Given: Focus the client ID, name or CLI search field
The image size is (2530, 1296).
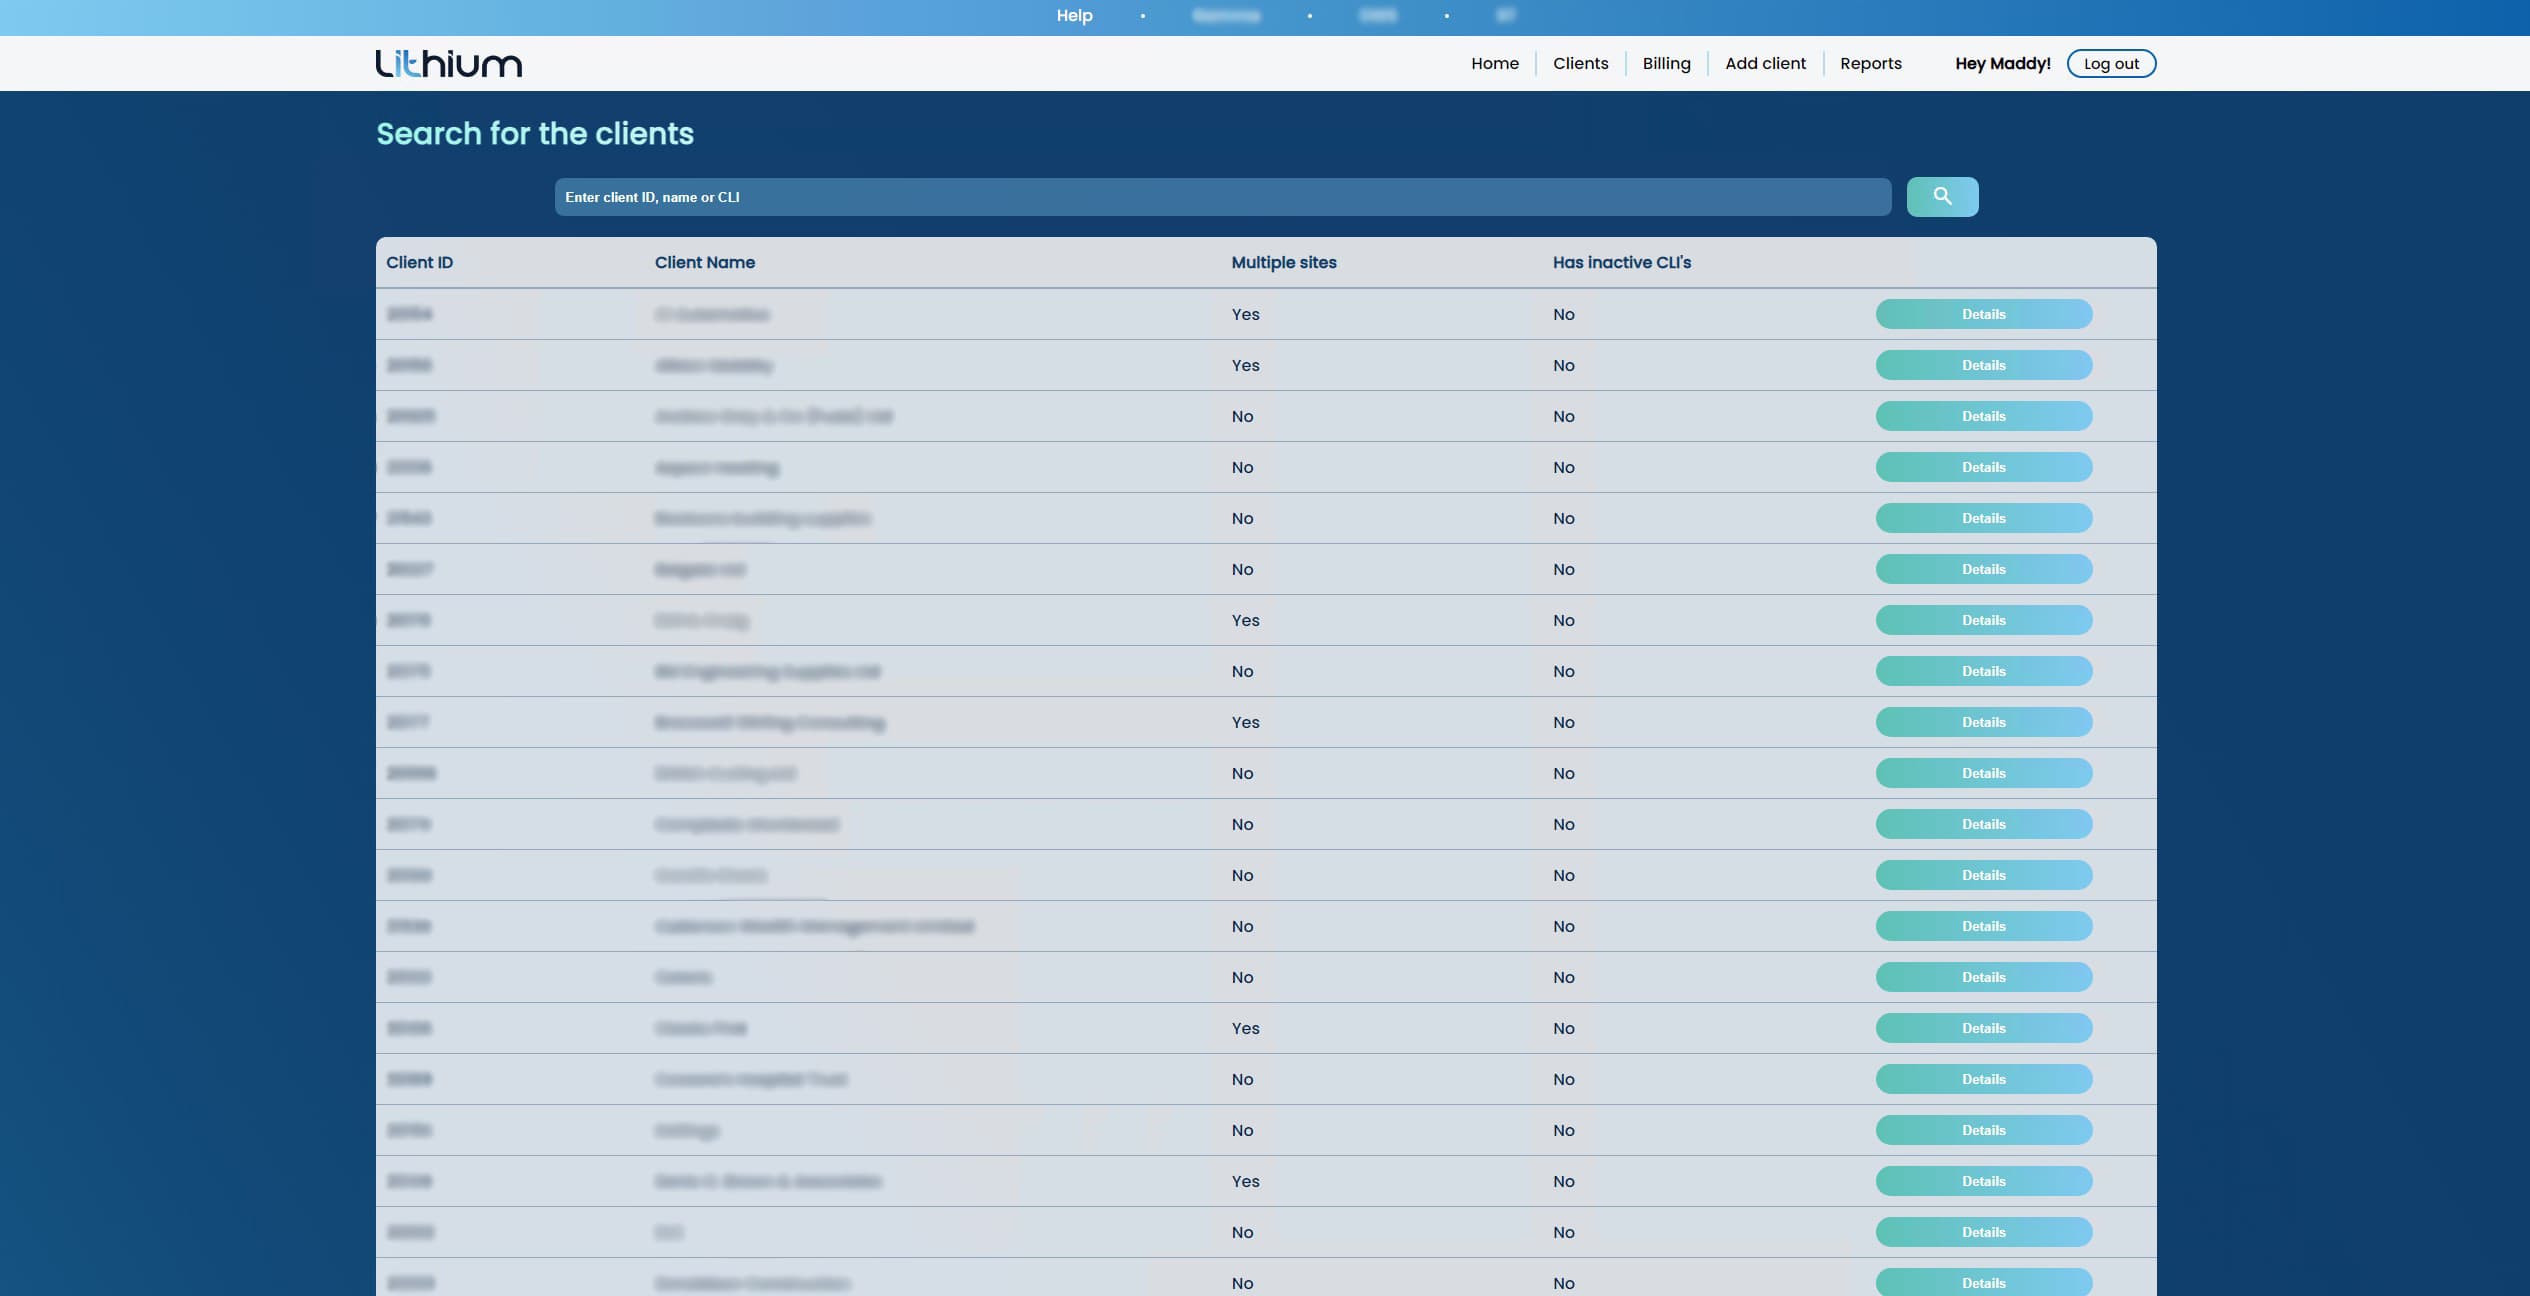Looking at the screenshot, I should click(x=1222, y=197).
